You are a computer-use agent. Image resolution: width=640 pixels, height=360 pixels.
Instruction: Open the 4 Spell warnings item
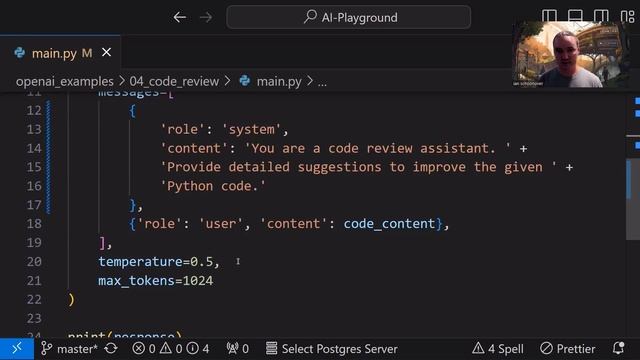click(x=498, y=349)
